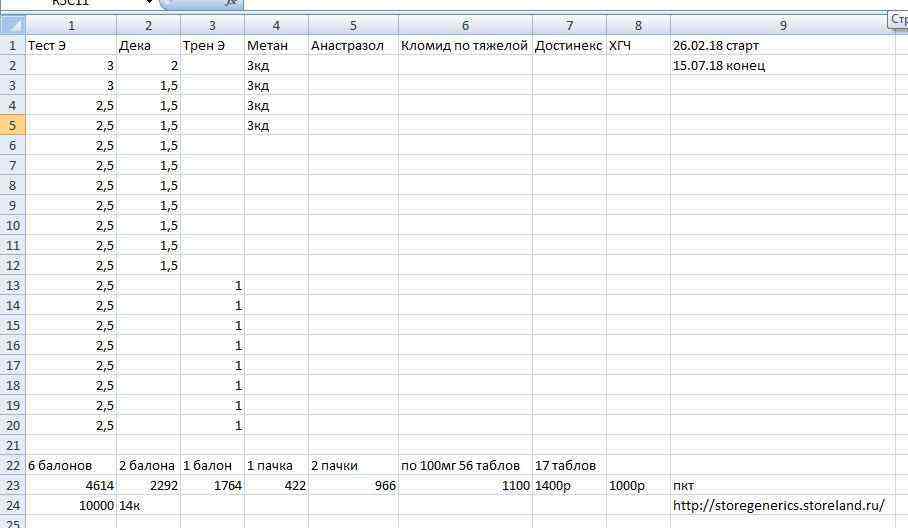Click the insert function fx icon

[x=230, y=4]
